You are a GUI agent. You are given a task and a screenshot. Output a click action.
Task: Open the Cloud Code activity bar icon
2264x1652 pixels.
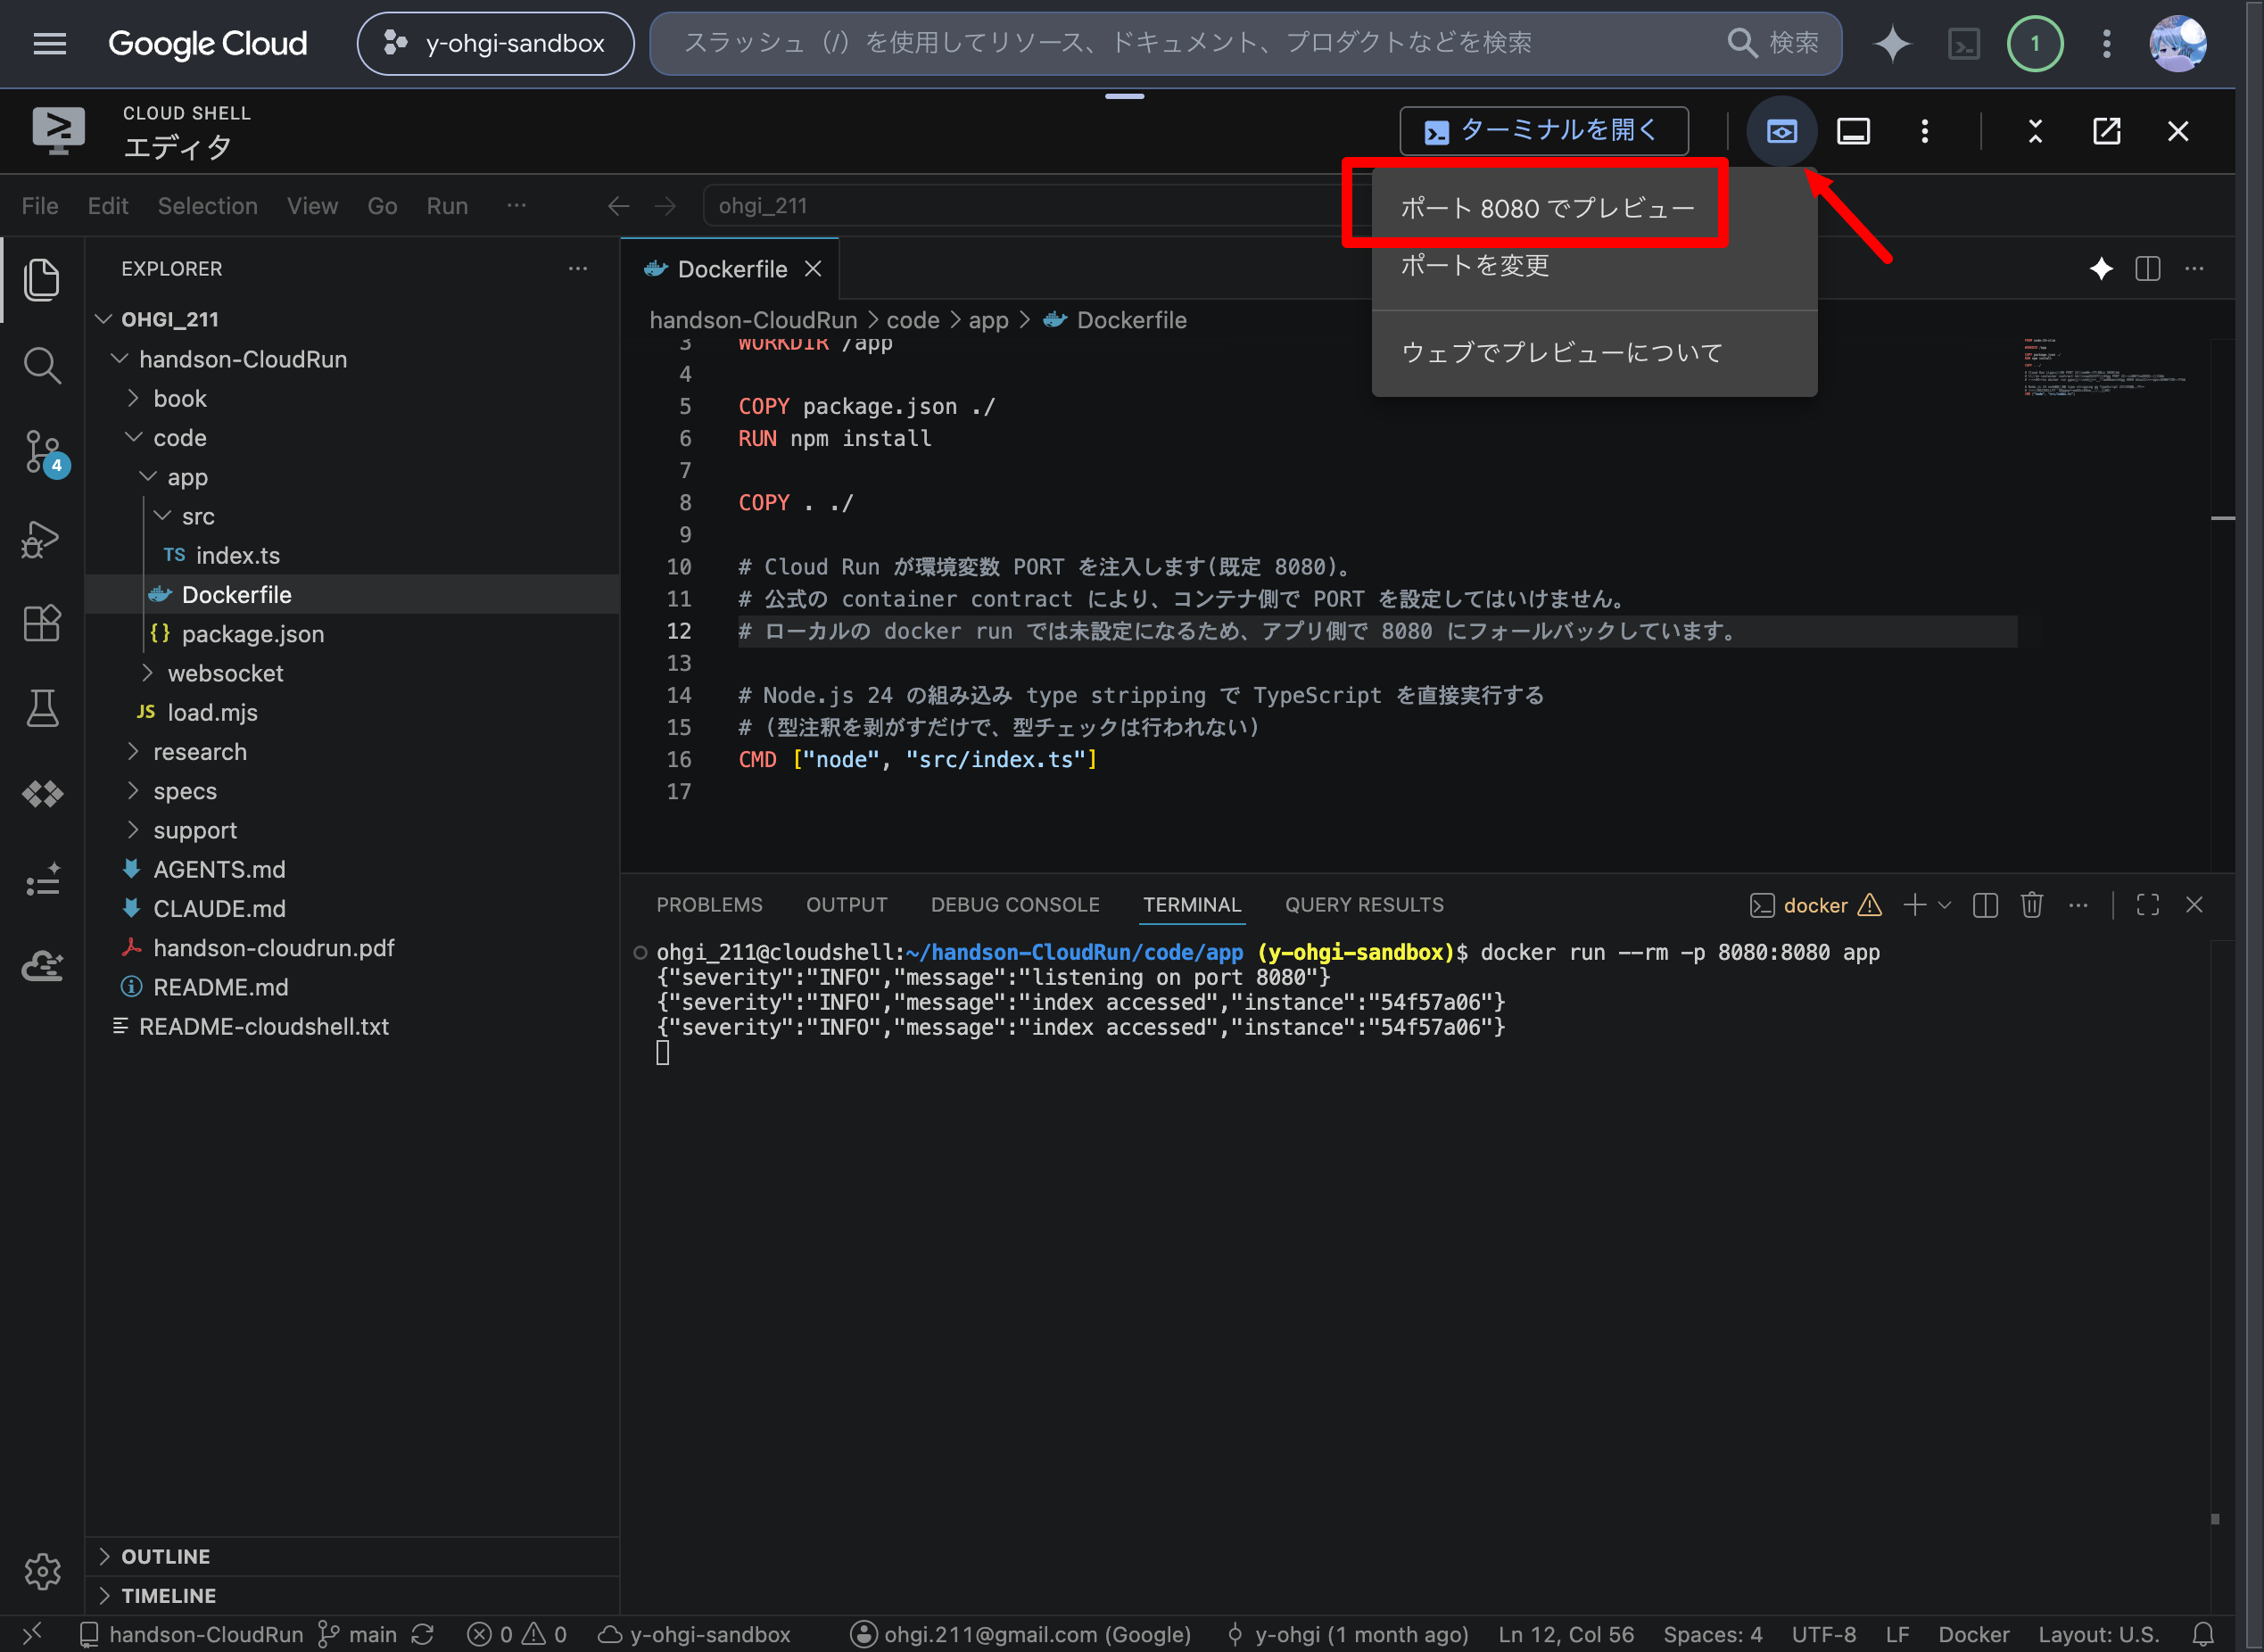pos(42,793)
